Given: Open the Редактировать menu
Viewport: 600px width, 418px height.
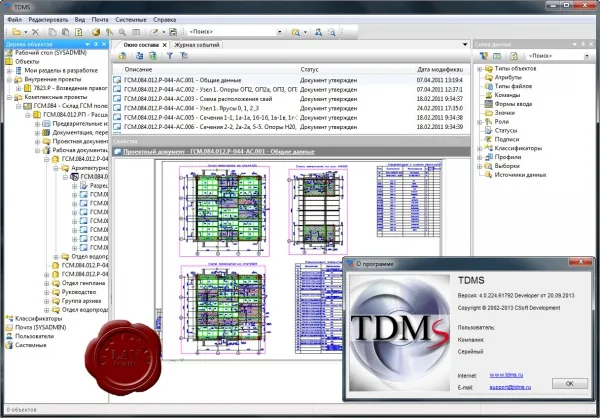Looking at the screenshot, I should click(x=48, y=20).
